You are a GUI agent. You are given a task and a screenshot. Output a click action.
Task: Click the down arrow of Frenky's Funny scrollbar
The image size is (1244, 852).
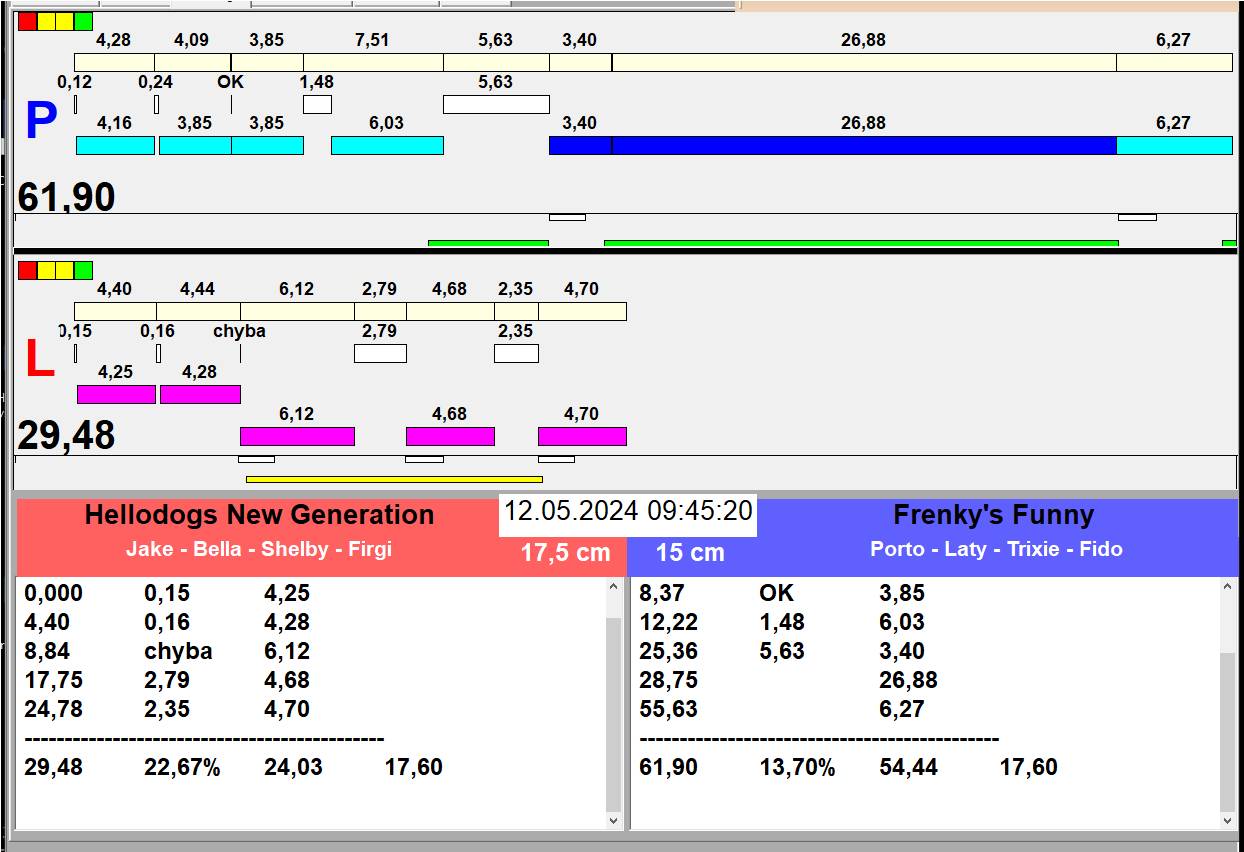coord(1228,820)
